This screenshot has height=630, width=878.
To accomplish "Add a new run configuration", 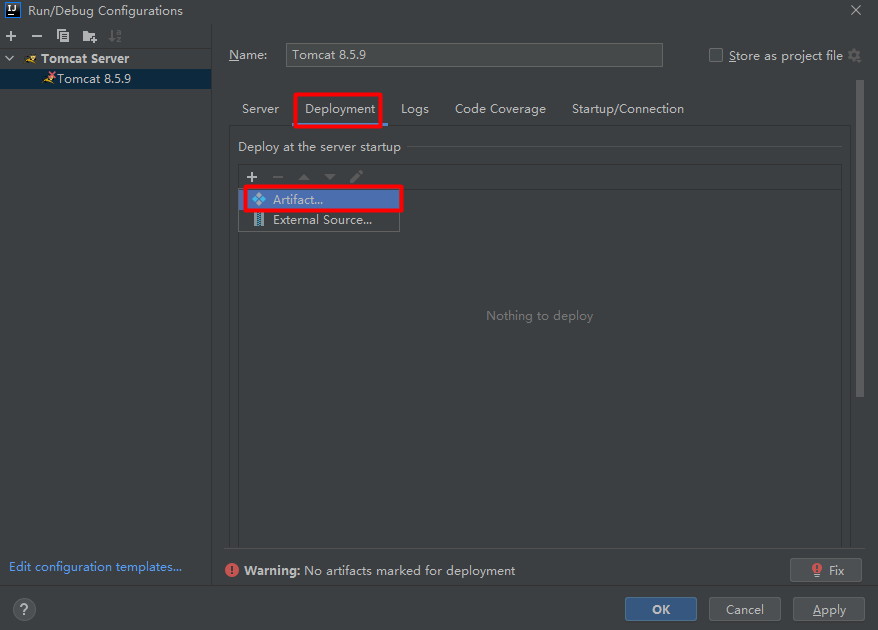I will [x=11, y=36].
